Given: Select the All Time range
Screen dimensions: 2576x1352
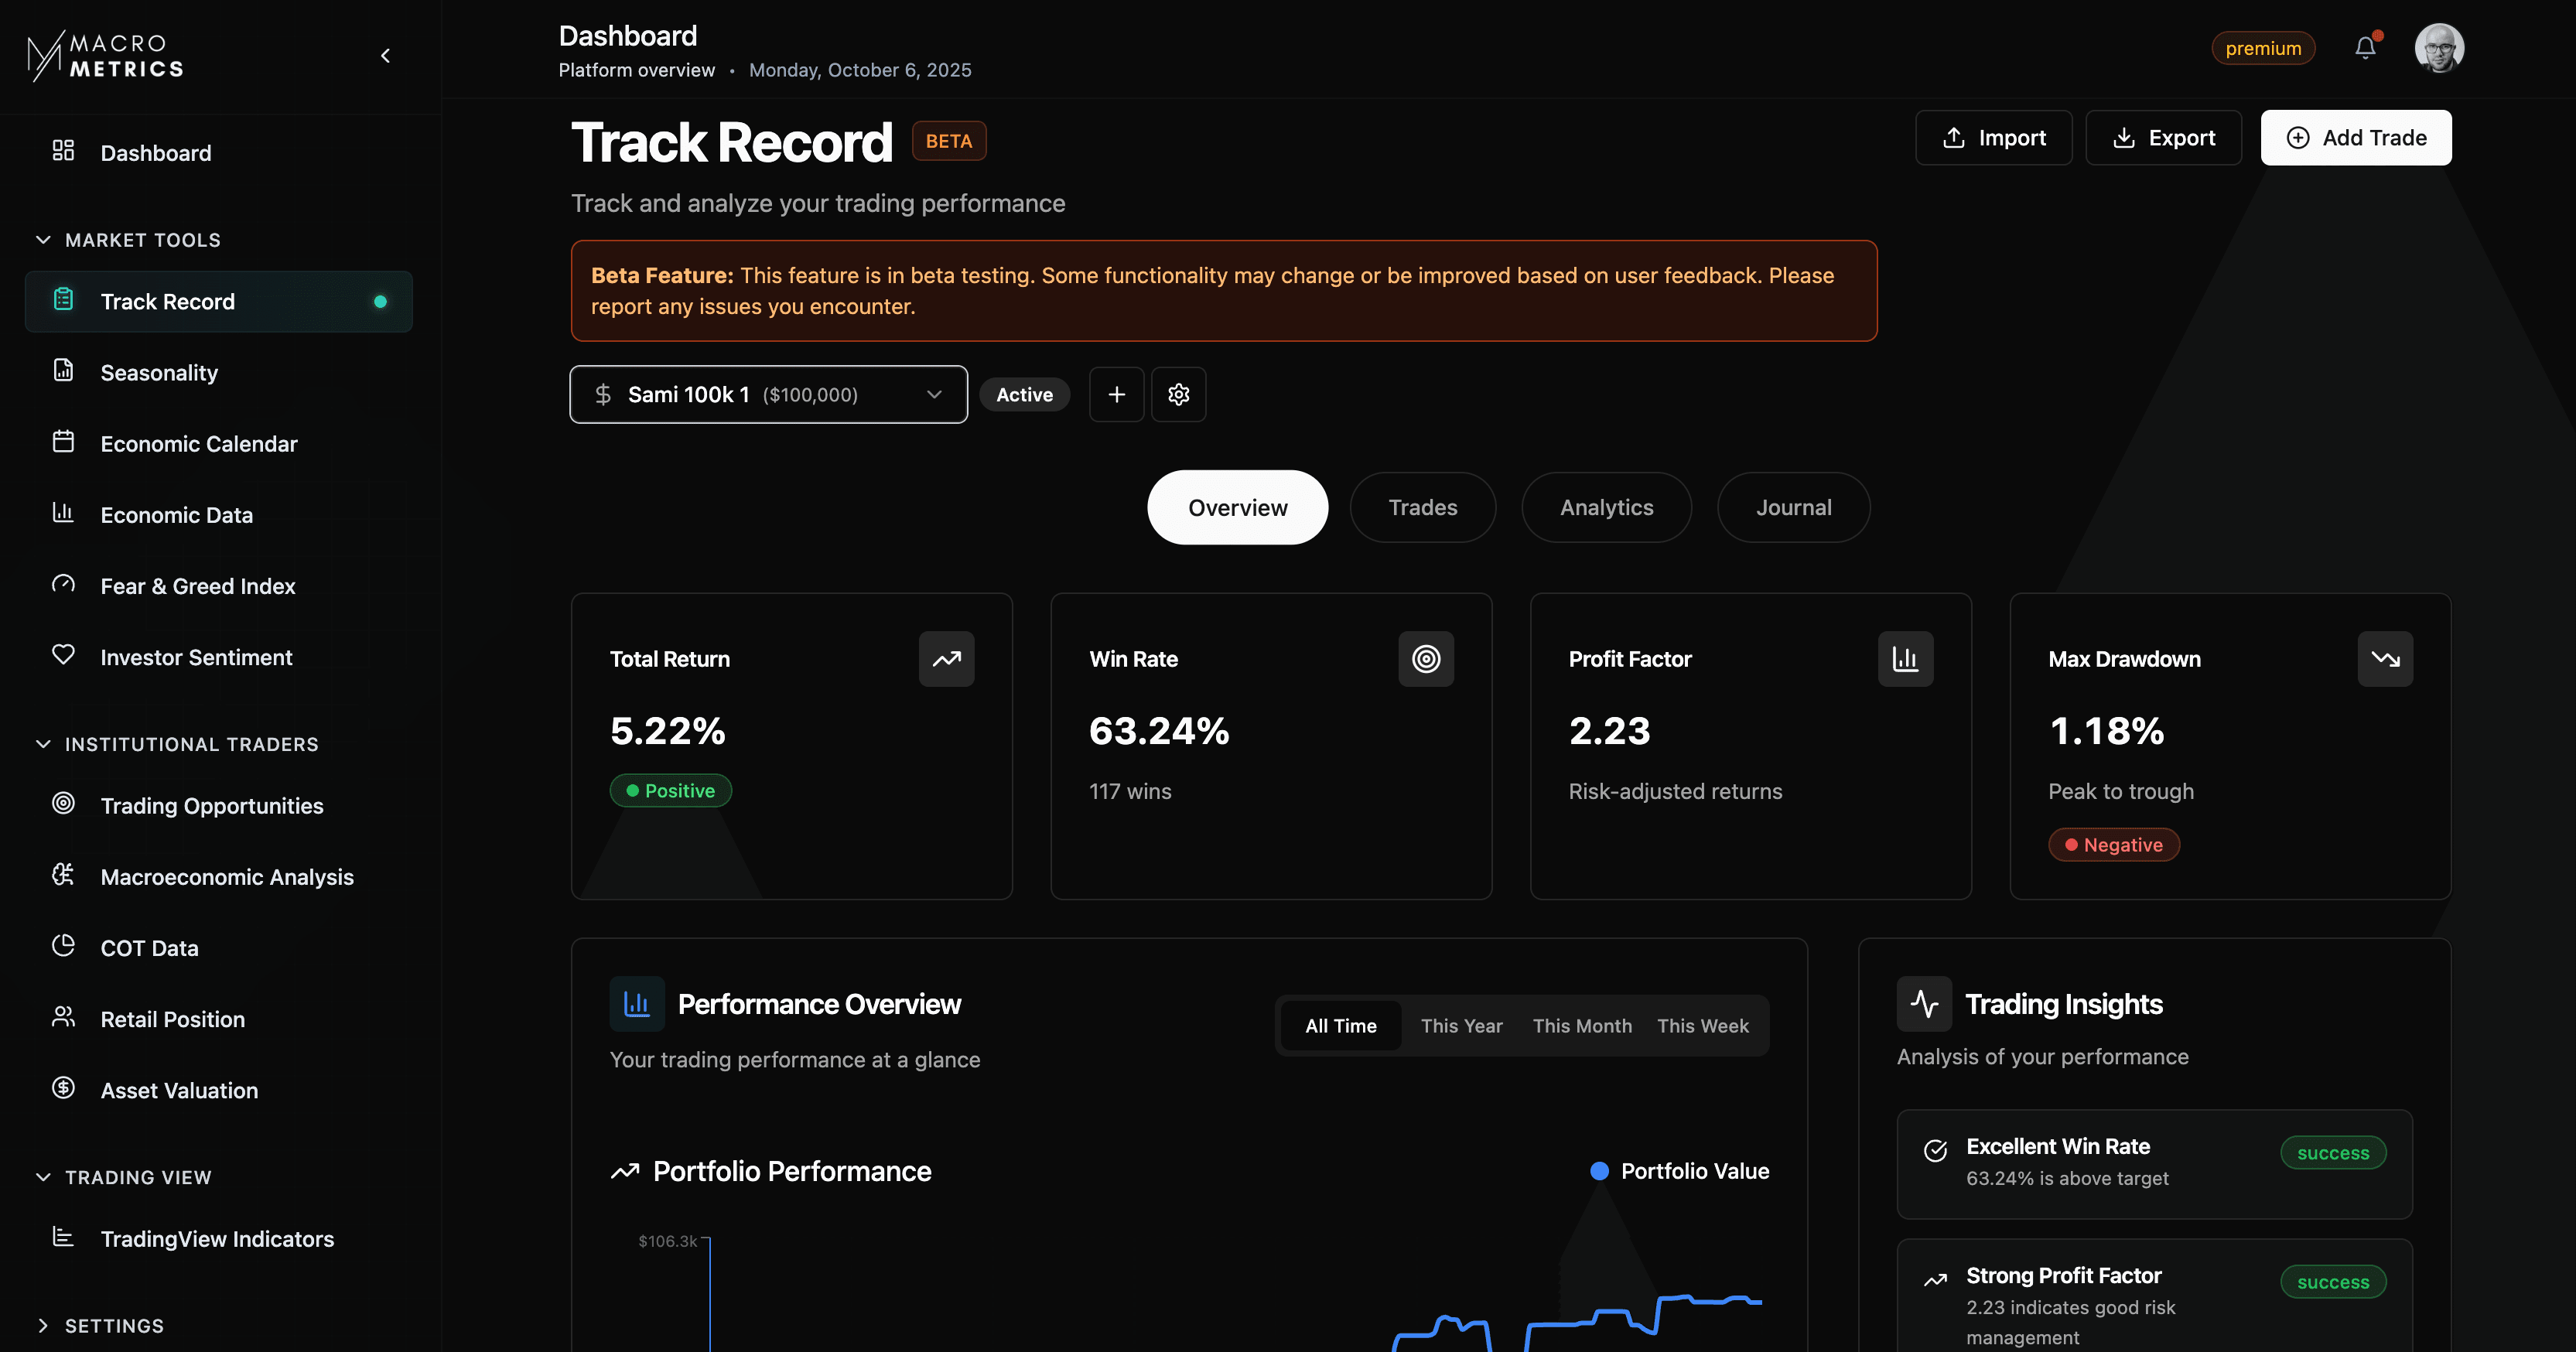Looking at the screenshot, I should click(1340, 1026).
